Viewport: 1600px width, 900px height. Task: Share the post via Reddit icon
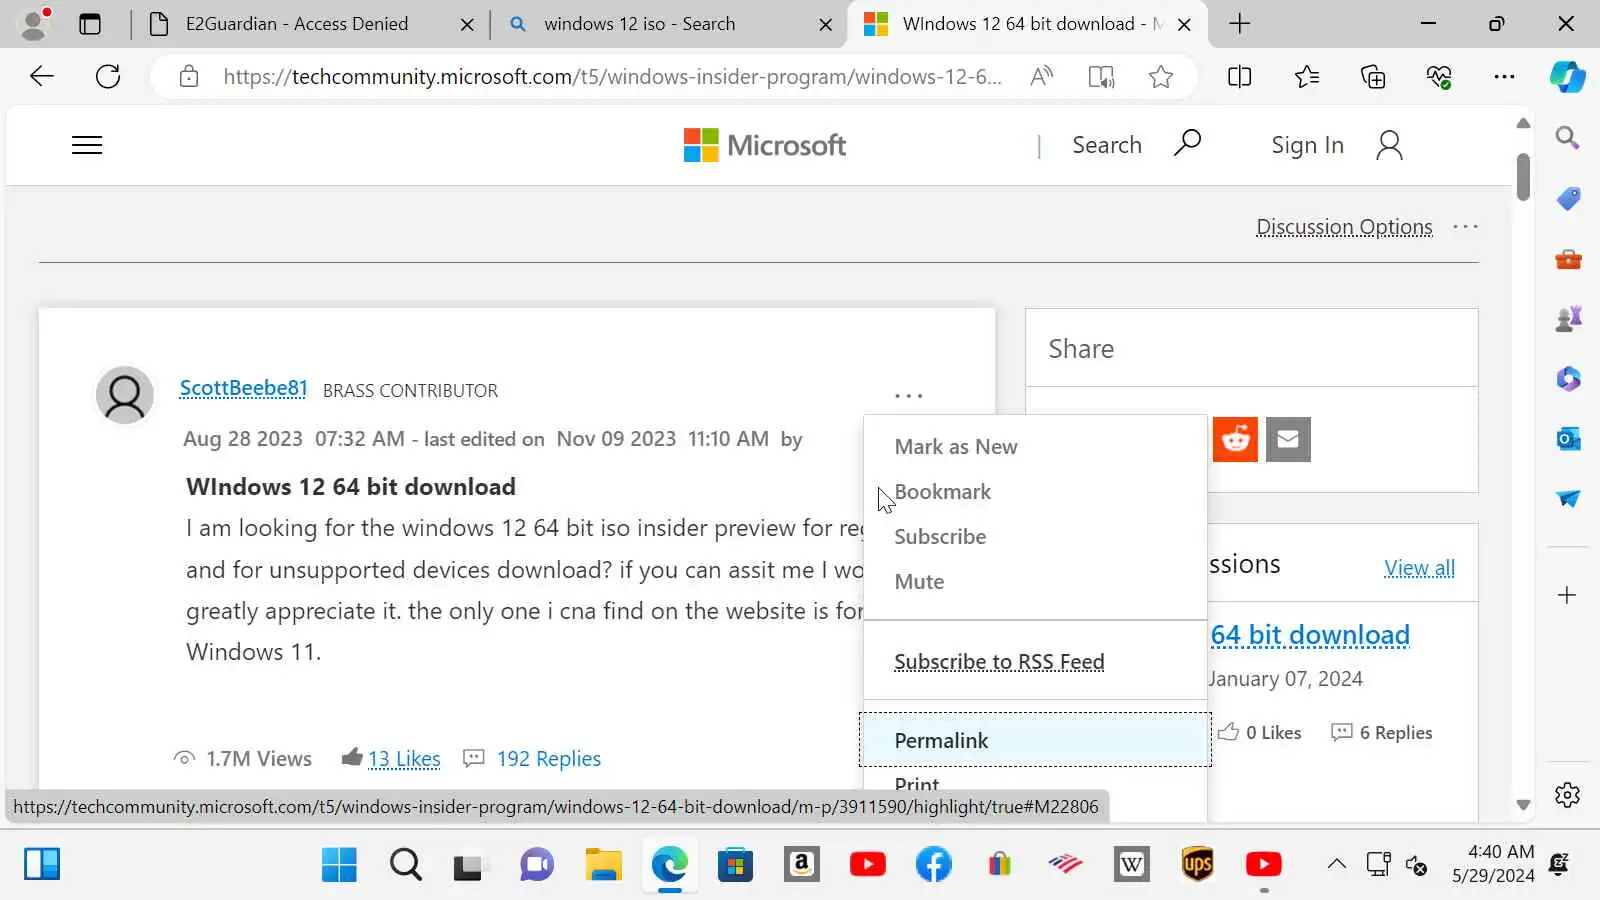click(x=1235, y=439)
